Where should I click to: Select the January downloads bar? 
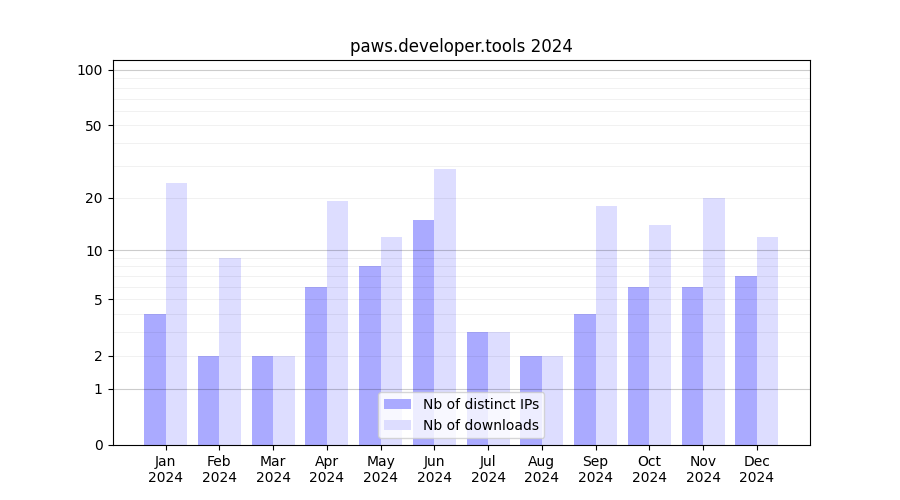pos(176,313)
